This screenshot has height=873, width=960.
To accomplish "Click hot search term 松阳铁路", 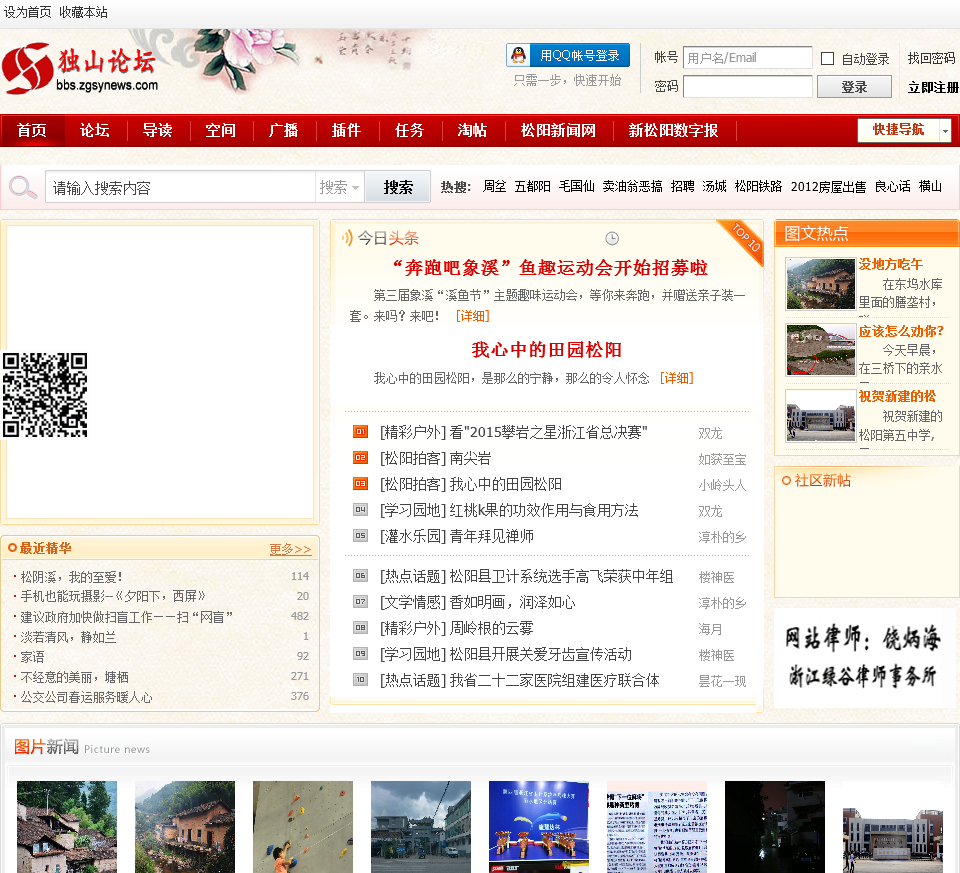I will tap(758, 186).
